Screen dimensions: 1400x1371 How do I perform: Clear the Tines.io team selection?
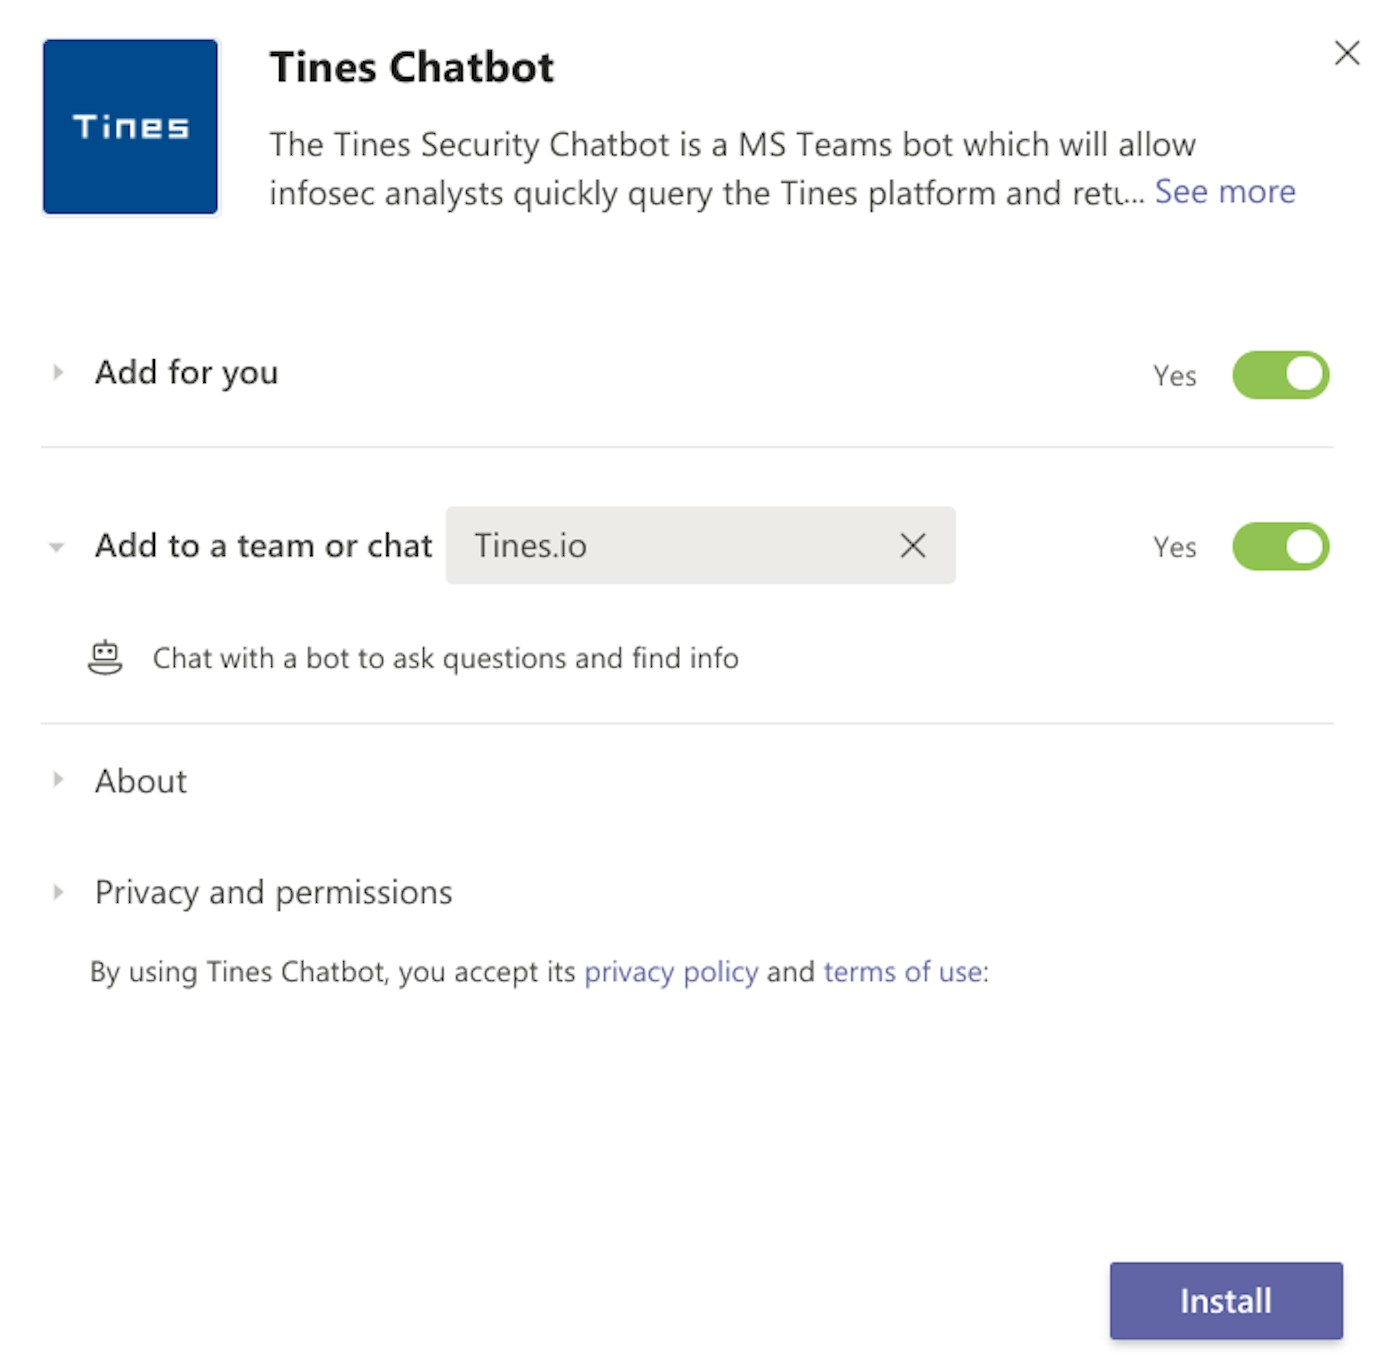[x=912, y=546]
